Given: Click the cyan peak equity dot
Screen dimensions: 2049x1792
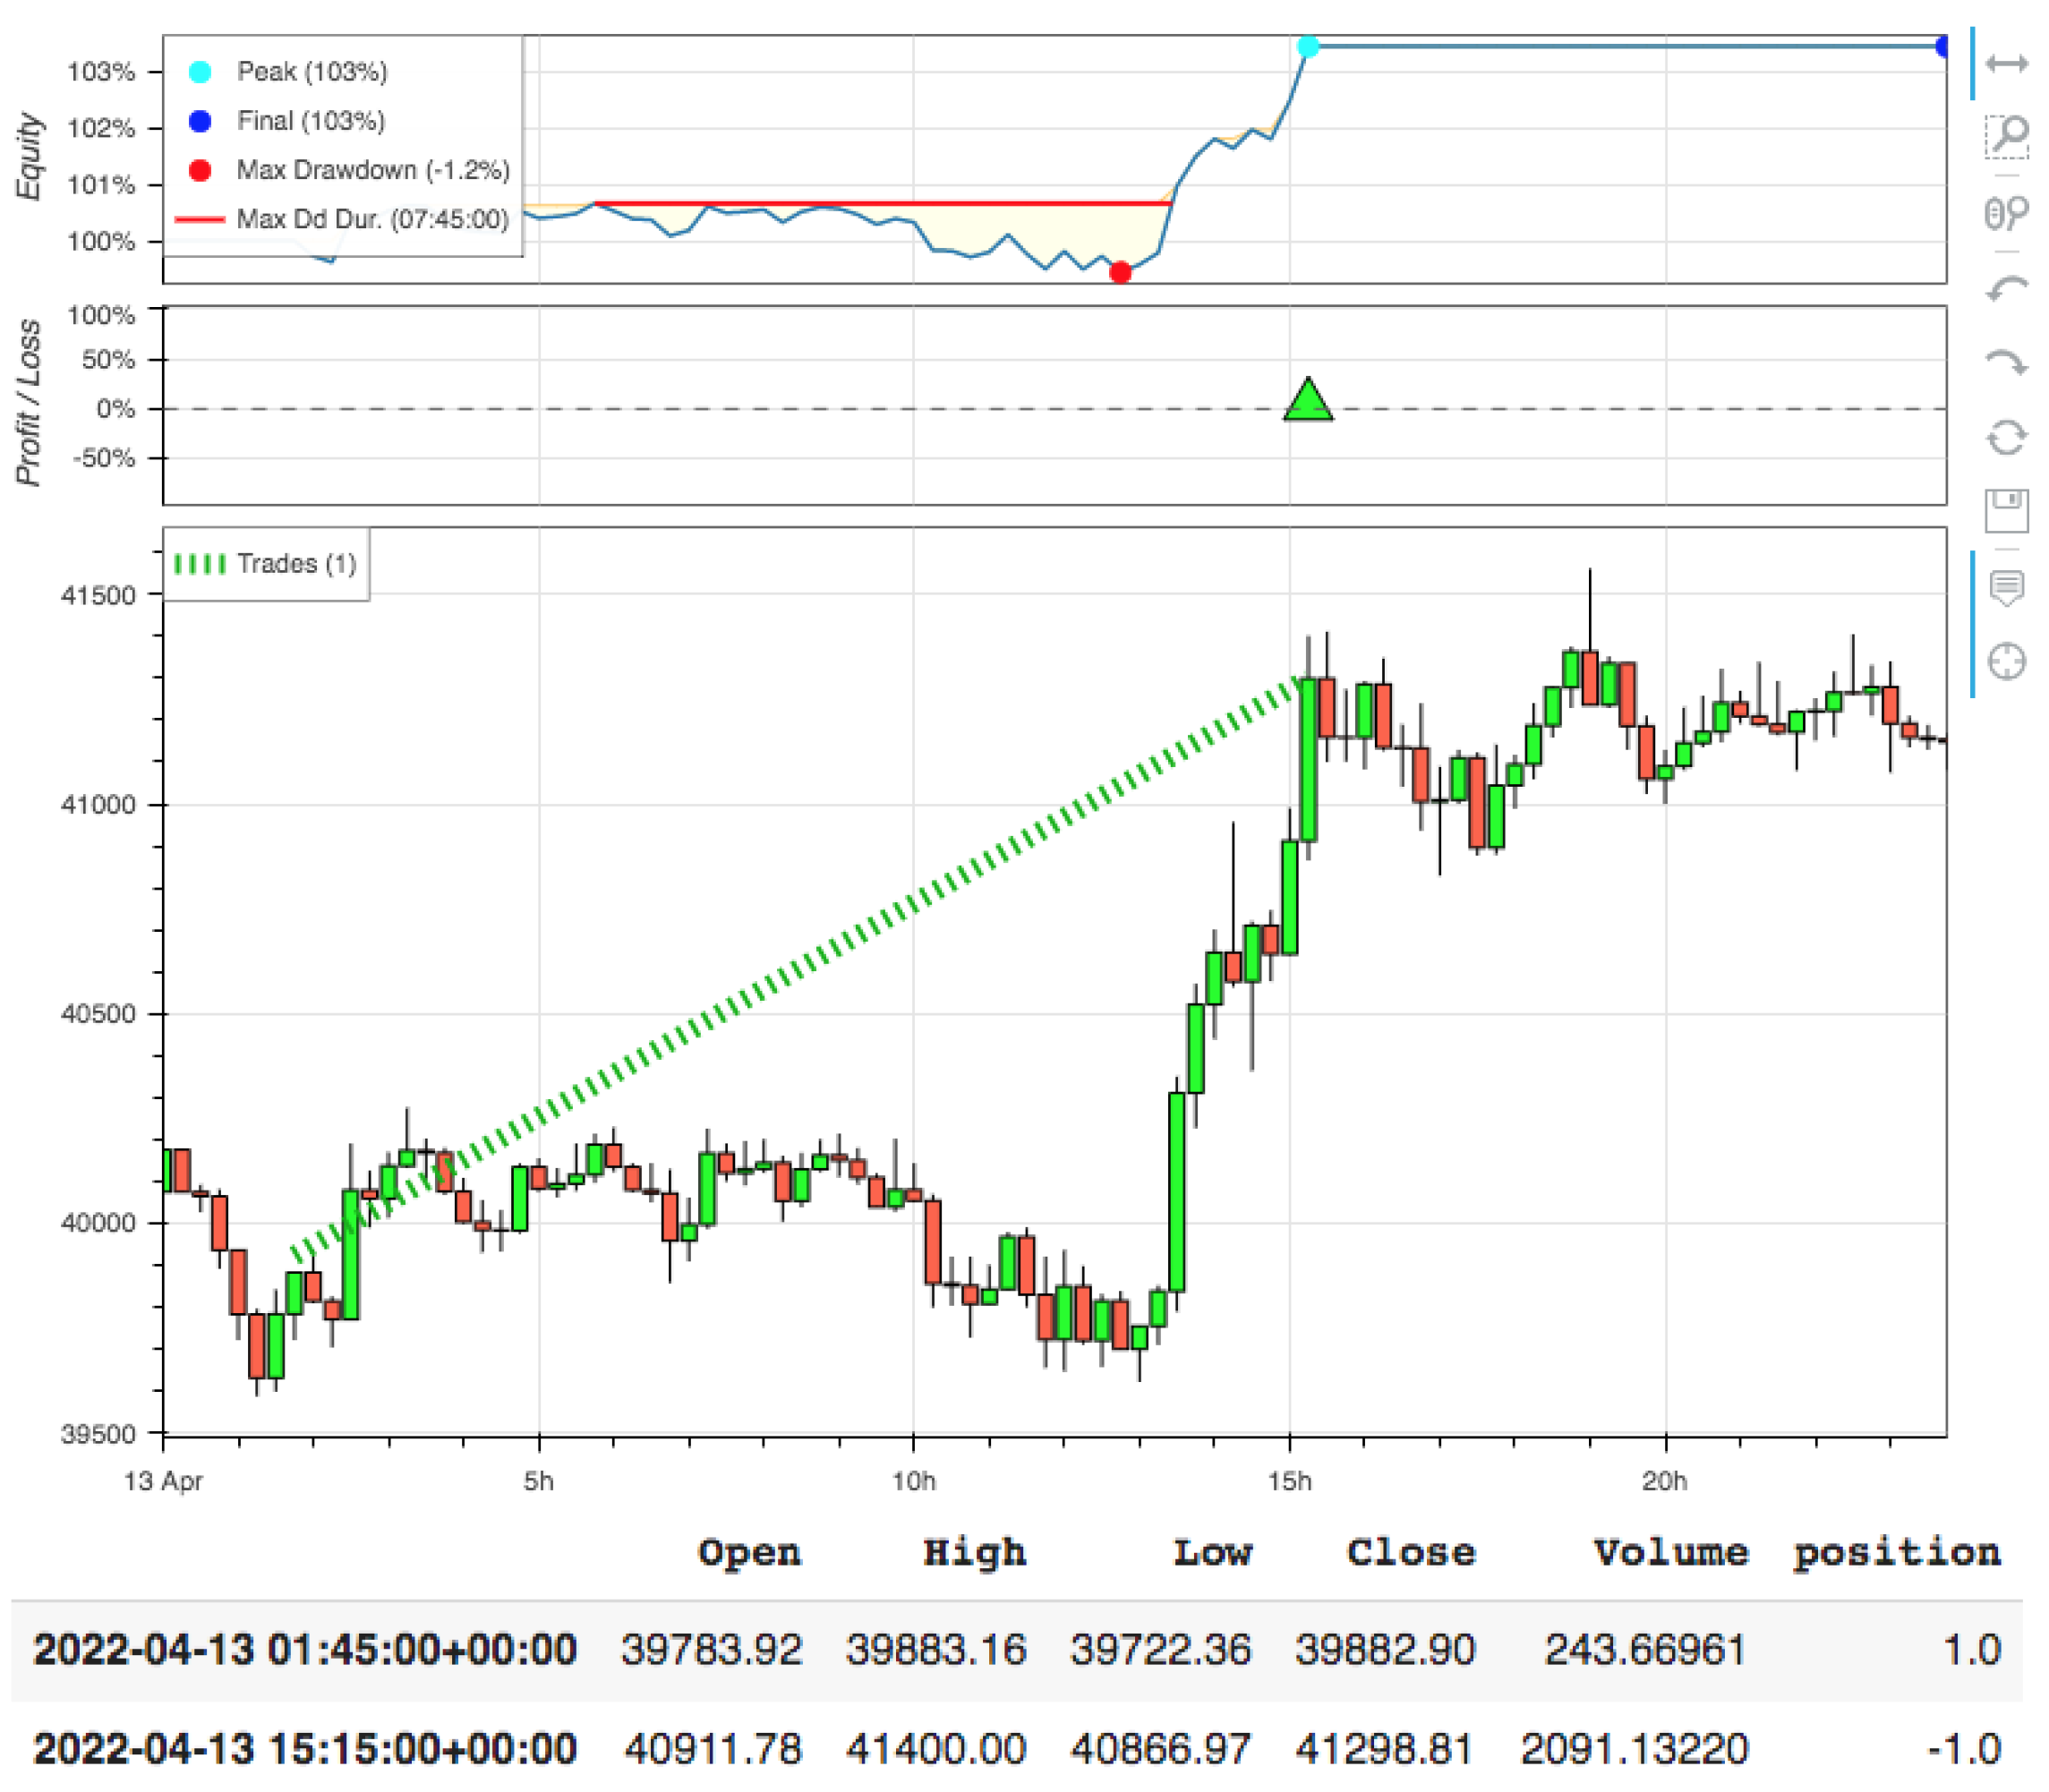Looking at the screenshot, I should pyautogui.click(x=1307, y=46).
